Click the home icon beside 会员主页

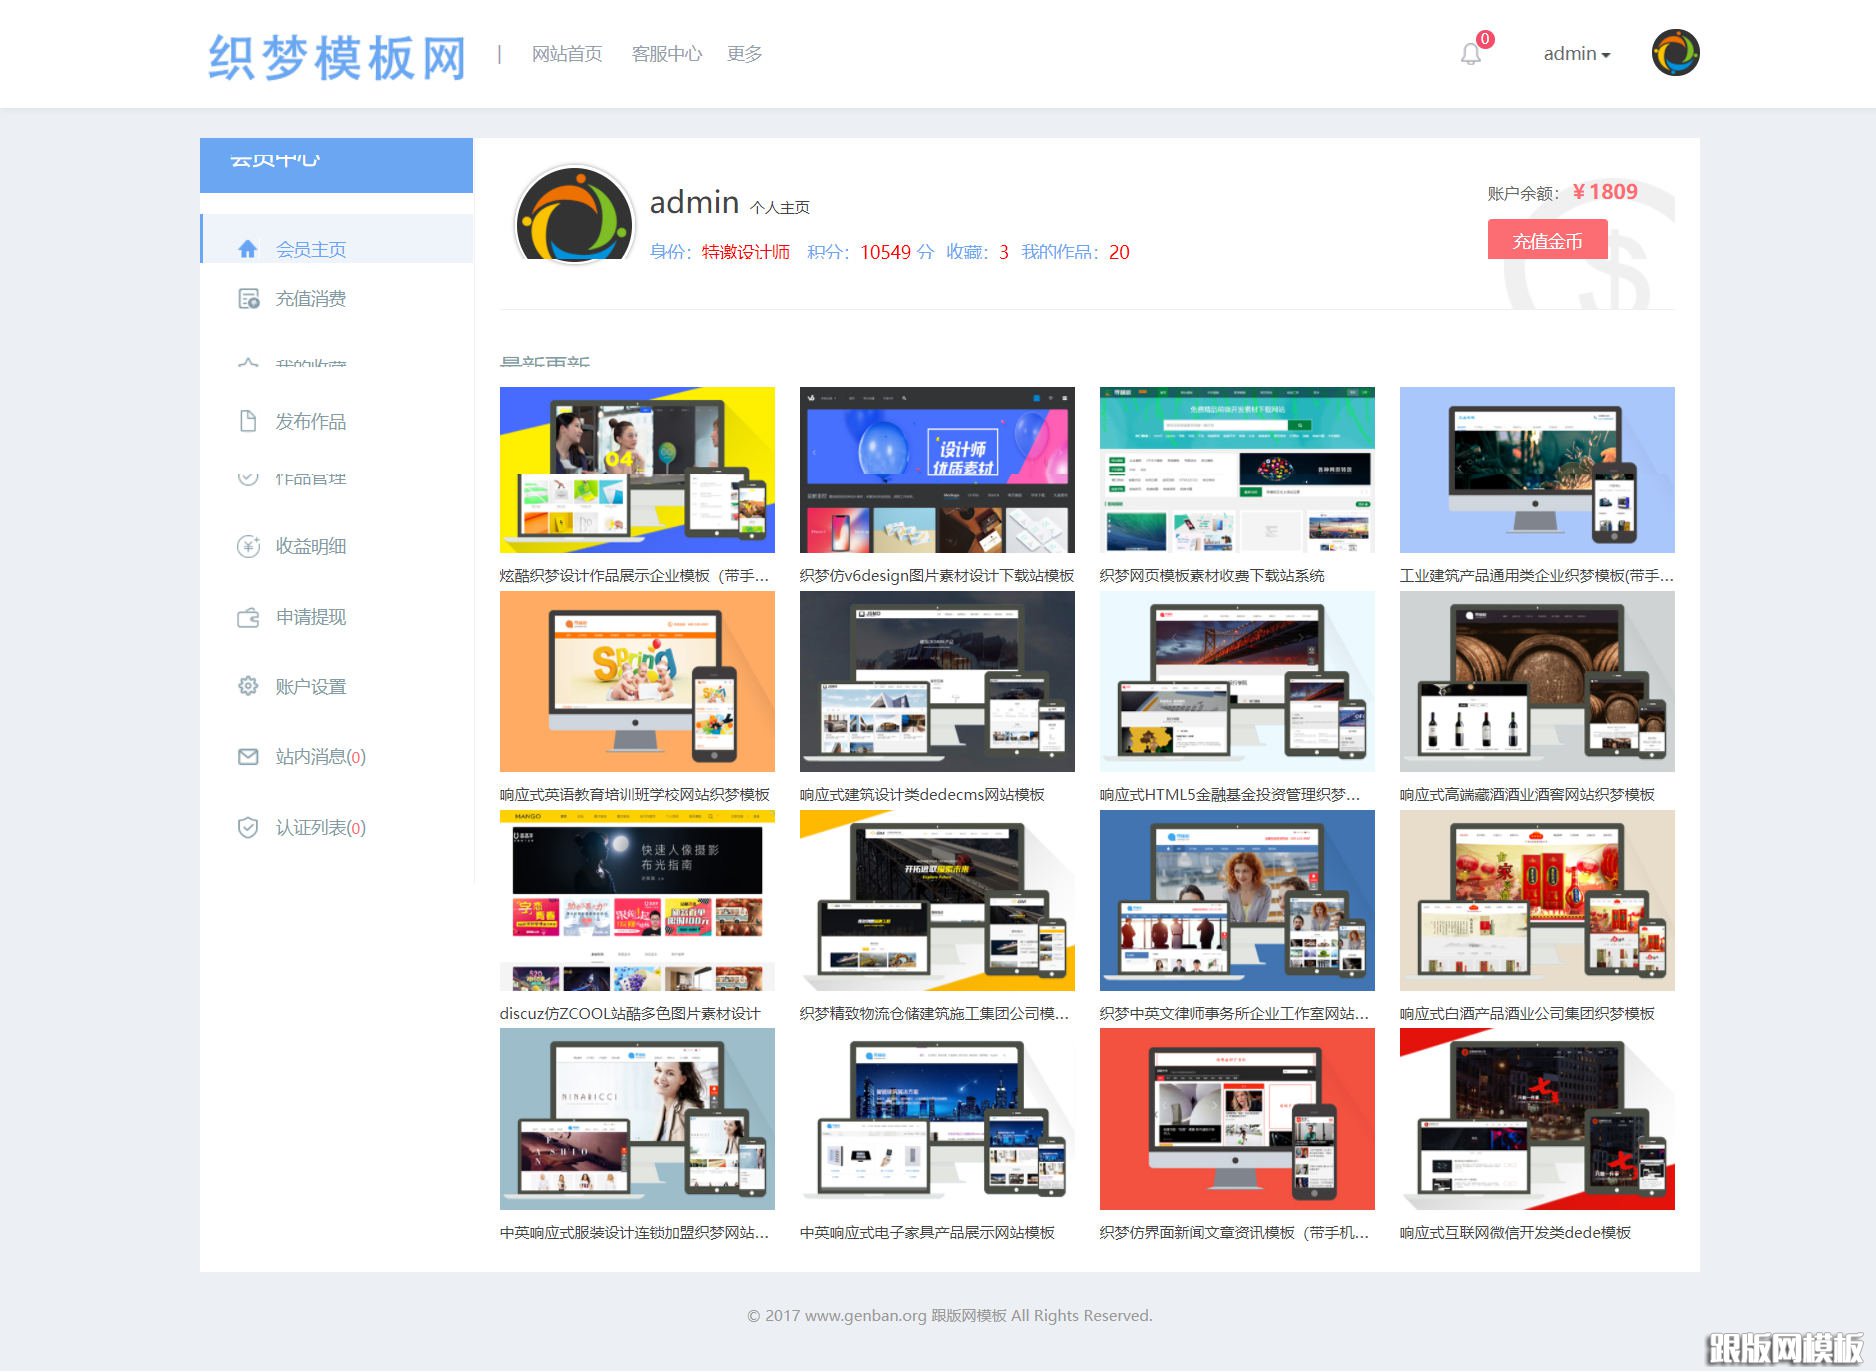[x=248, y=249]
